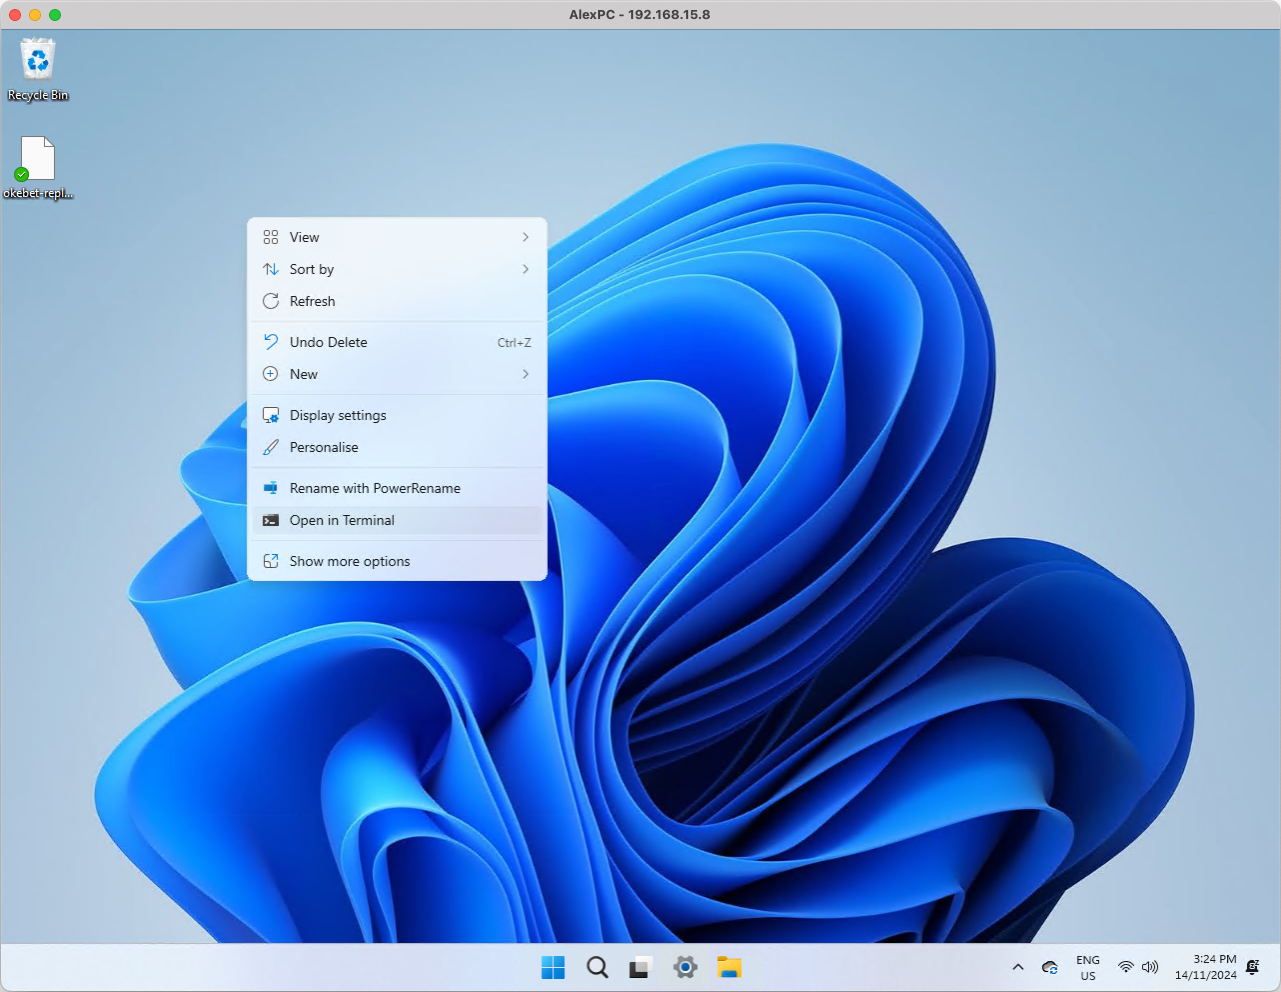The height and width of the screenshot is (992, 1281).
Task: Open the Sort by submenu
Action: click(397, 269)
